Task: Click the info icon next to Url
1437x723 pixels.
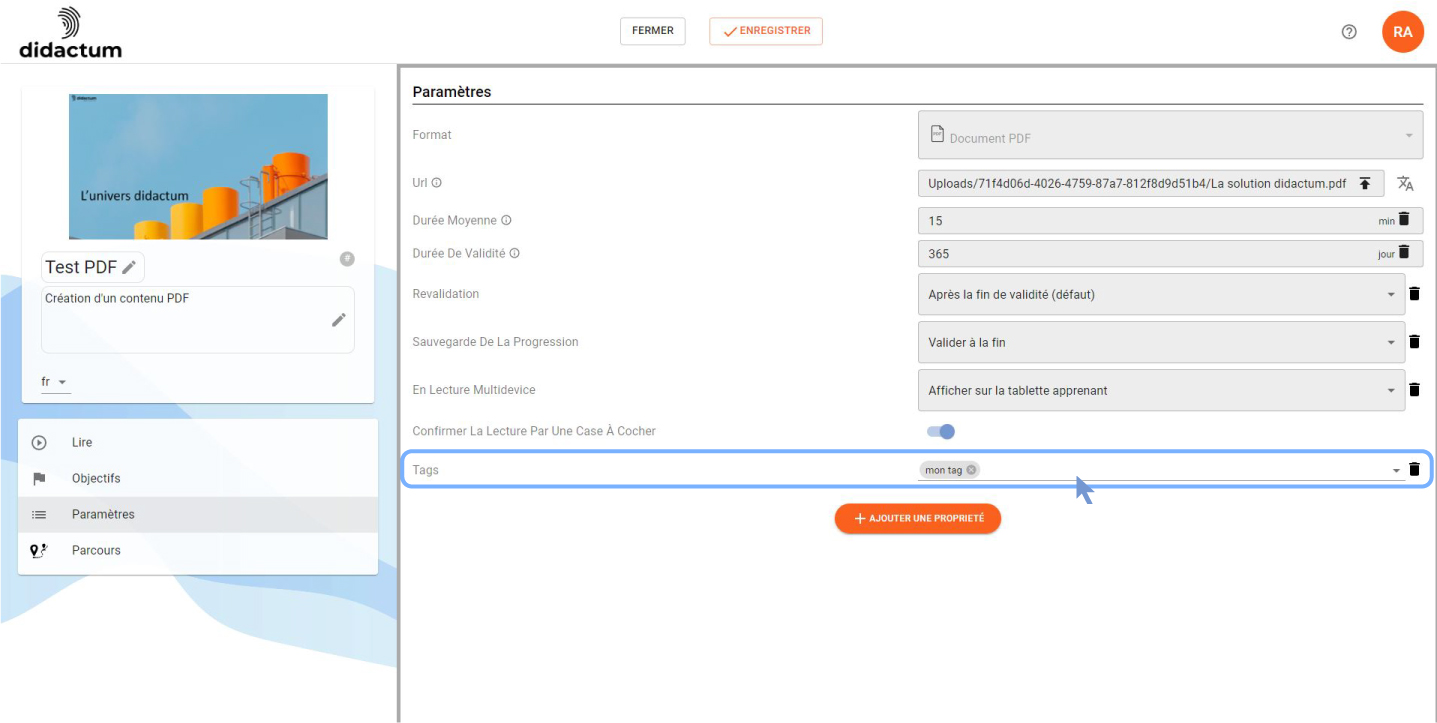Action: click(436, 183)
